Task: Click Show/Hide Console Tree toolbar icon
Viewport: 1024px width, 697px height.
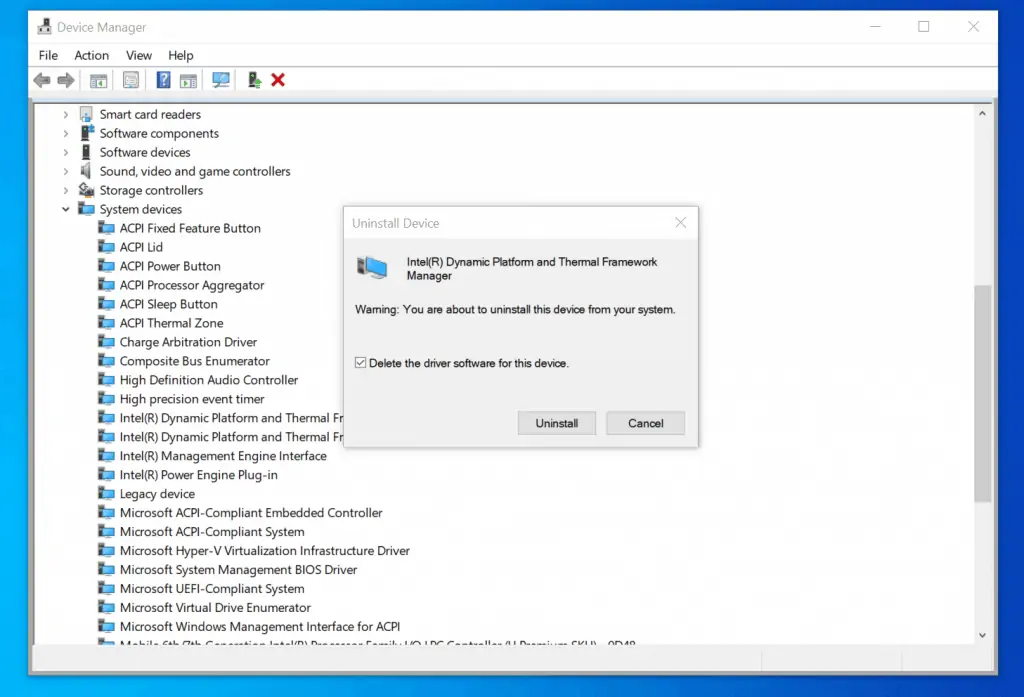Action: pos(98,80)
